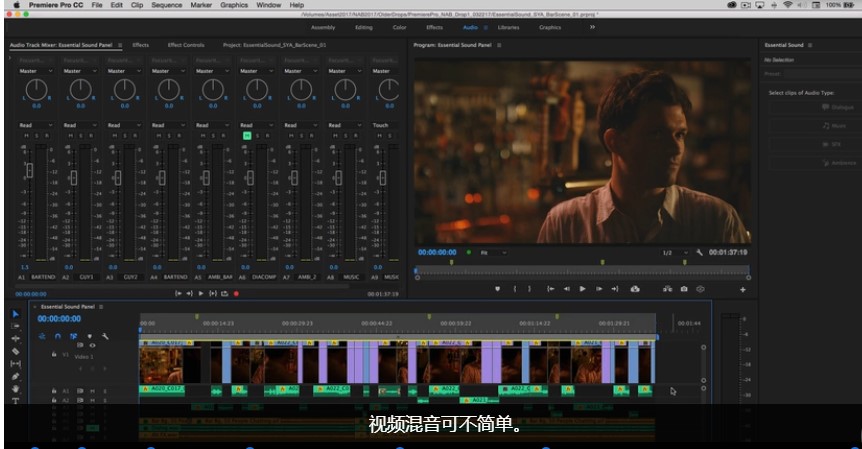Mute A1 track in timeline header

pyautogui.click(x=92, y=391)
